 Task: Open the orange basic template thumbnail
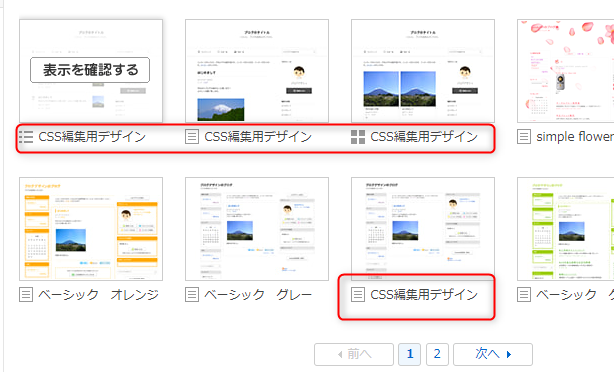click(91, 229)
